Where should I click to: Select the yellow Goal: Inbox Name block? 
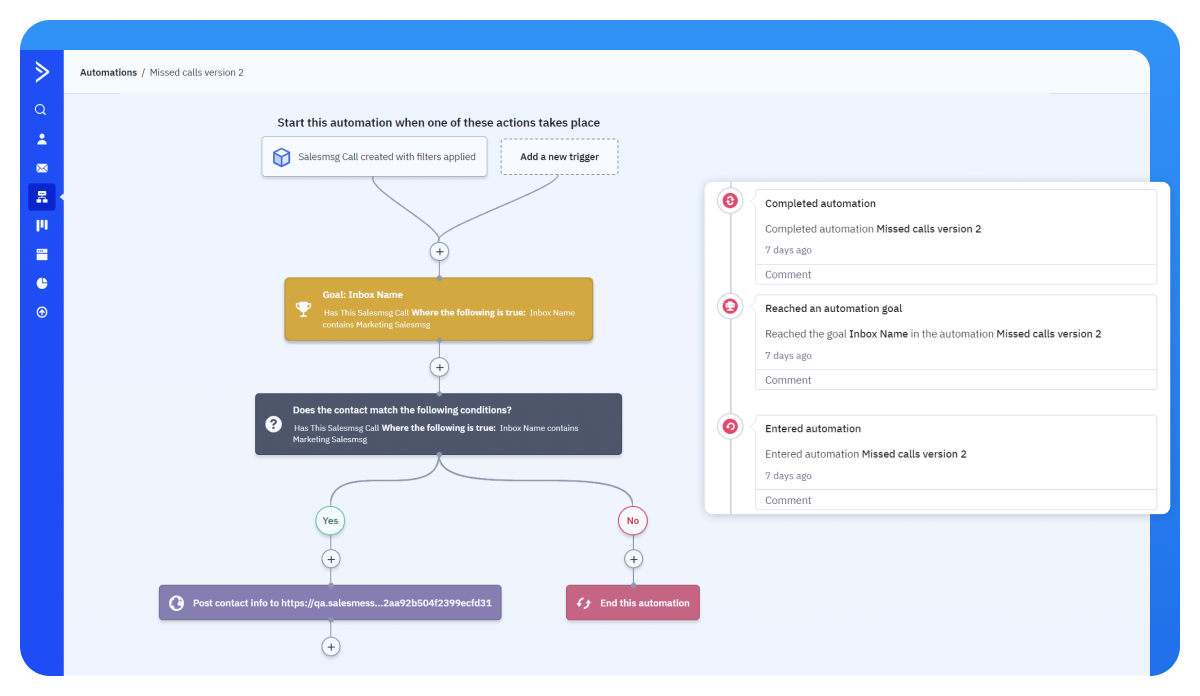(x=439, y=309)
